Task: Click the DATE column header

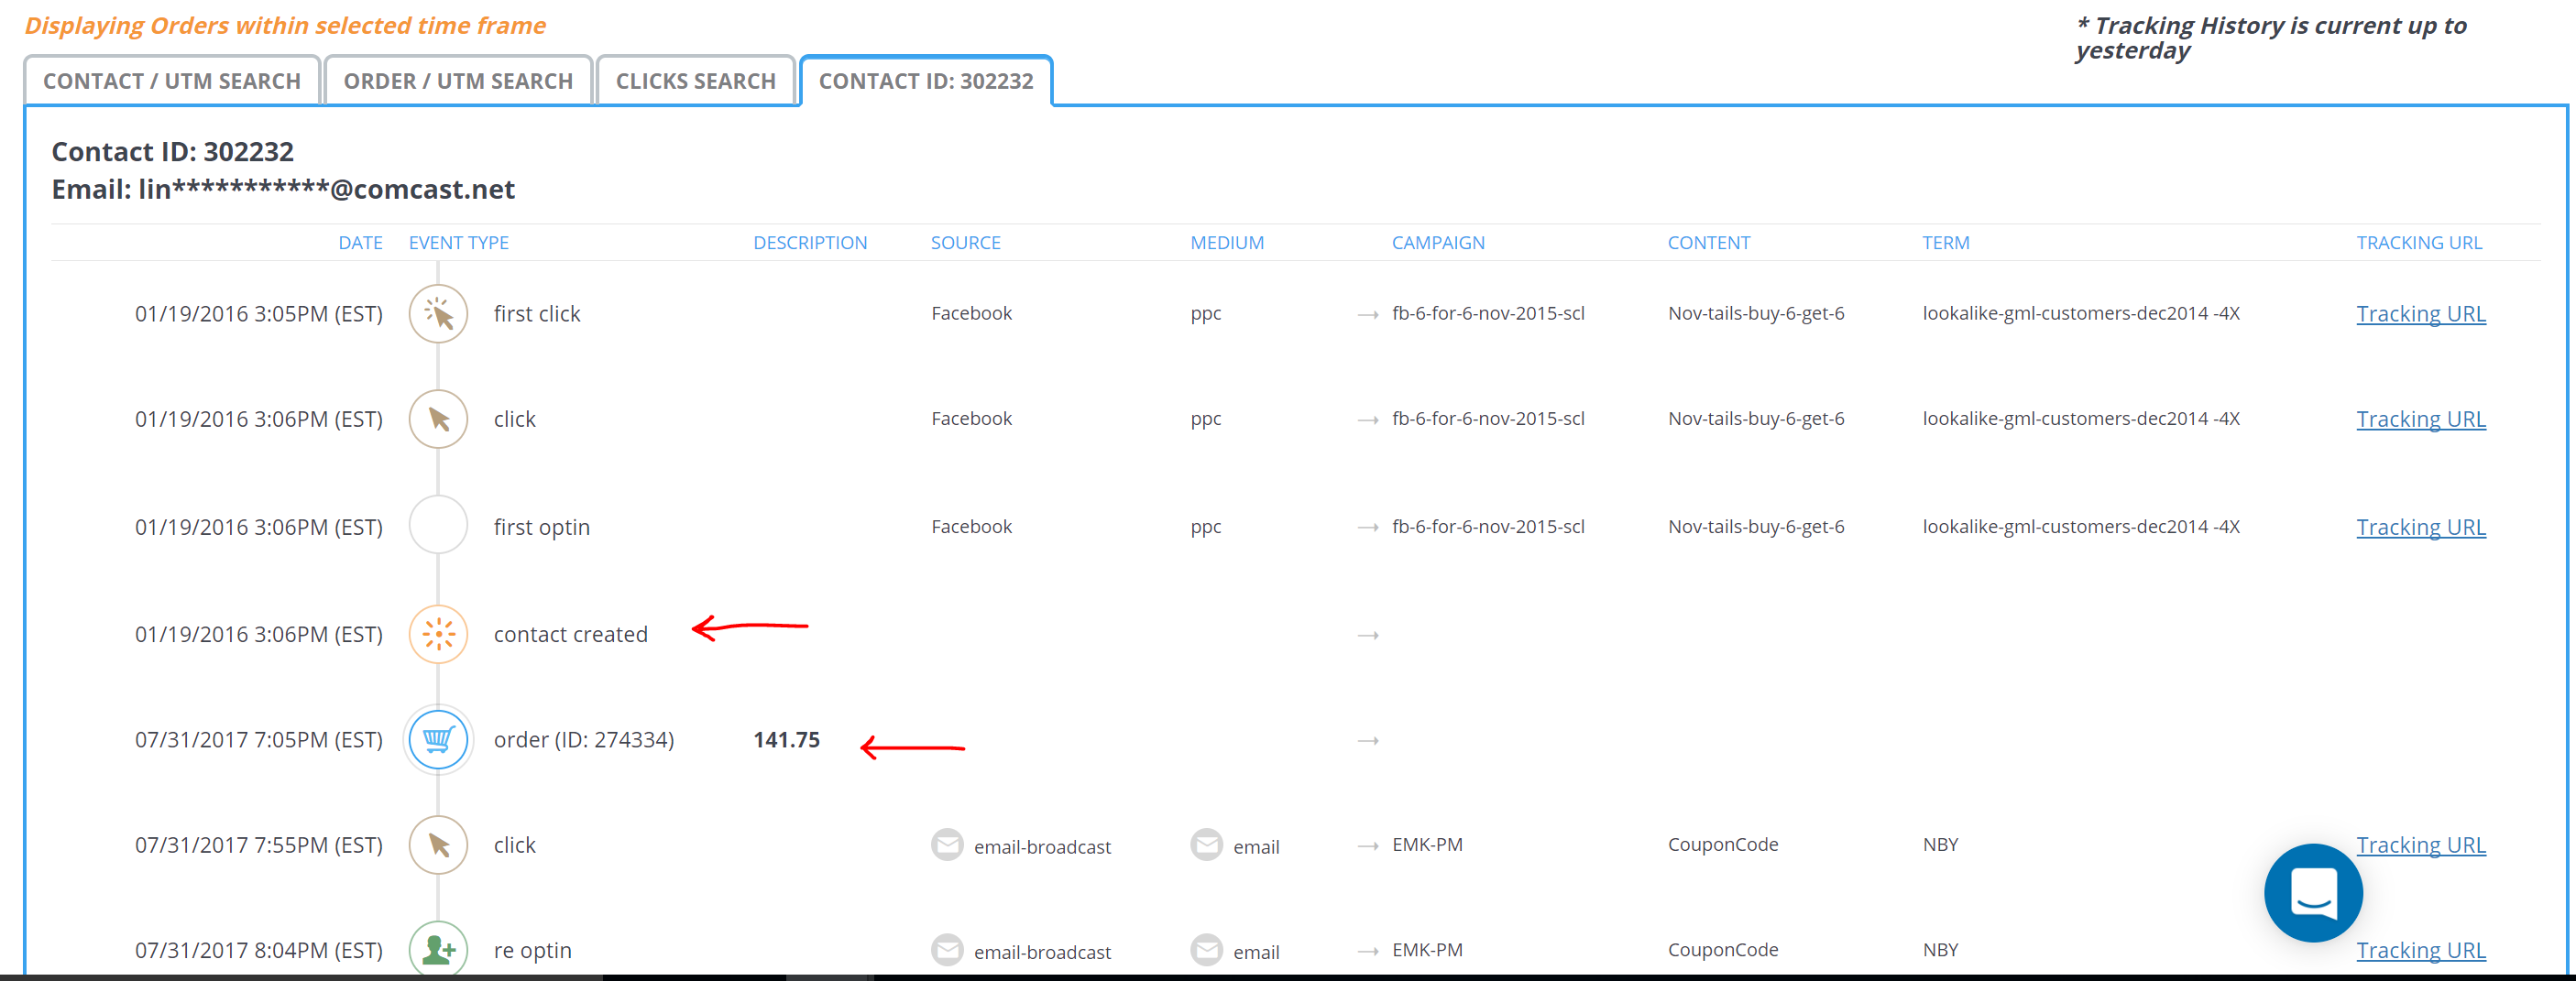Action: click(x=360, y=243)
